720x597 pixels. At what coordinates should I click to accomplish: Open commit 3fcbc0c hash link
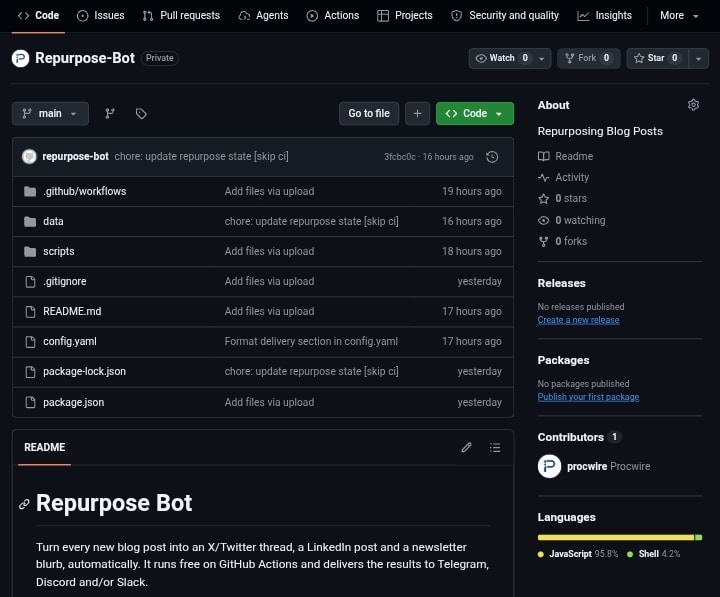[399, 157]
